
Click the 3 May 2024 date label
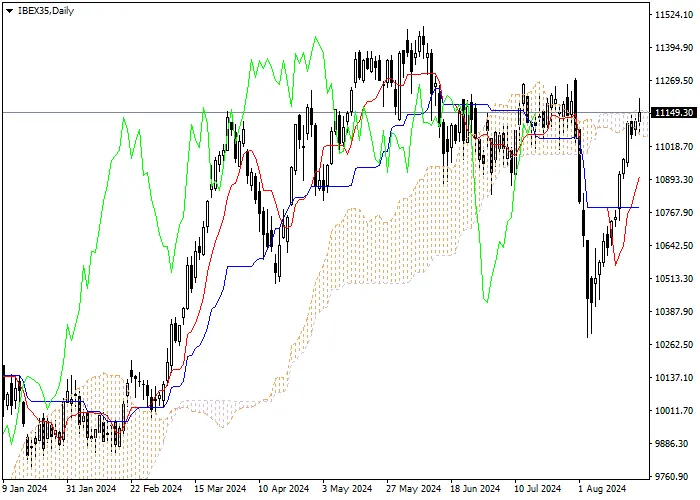pyautogui.click(x=347, y=488)
